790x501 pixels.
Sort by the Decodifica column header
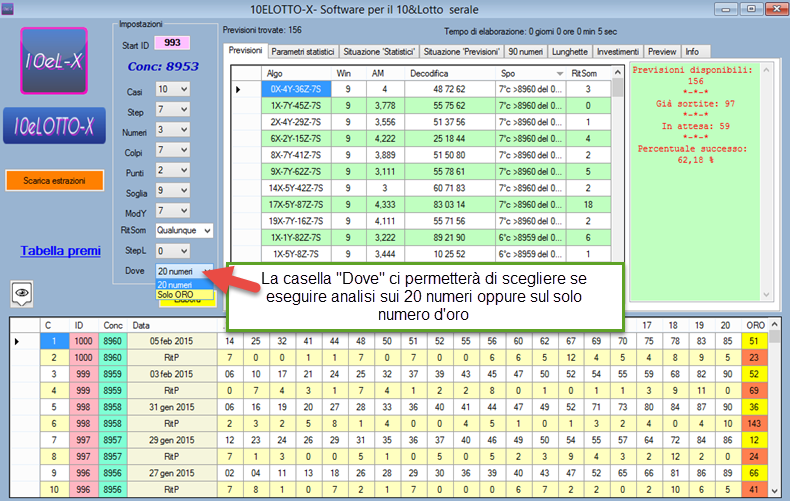coord(449,74)
